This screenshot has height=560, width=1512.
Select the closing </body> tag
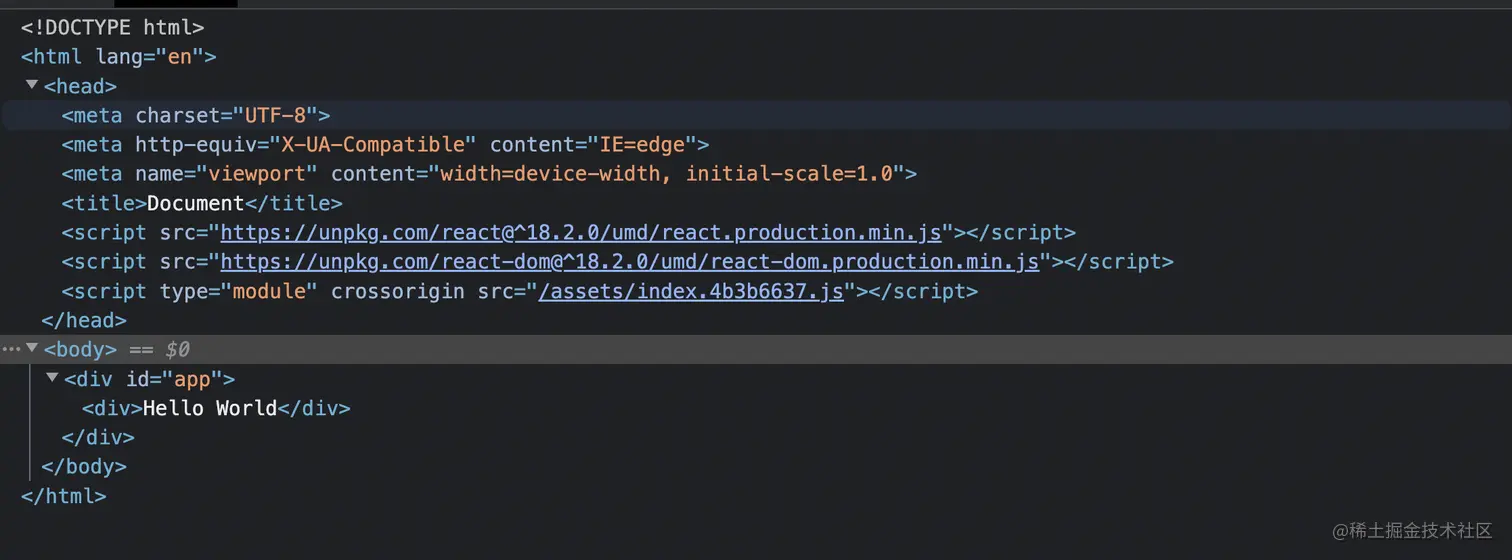pyautogui.click(x=84, y=466)
